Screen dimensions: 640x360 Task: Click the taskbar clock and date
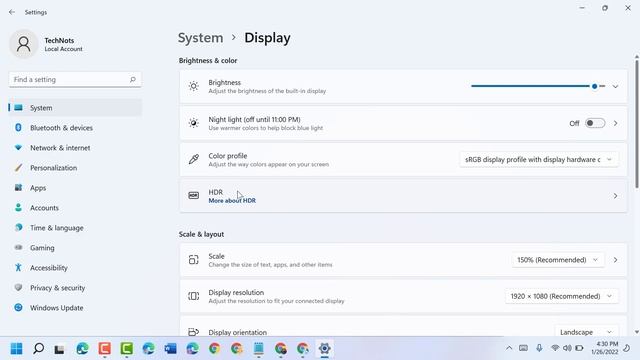tap(604, 348)
